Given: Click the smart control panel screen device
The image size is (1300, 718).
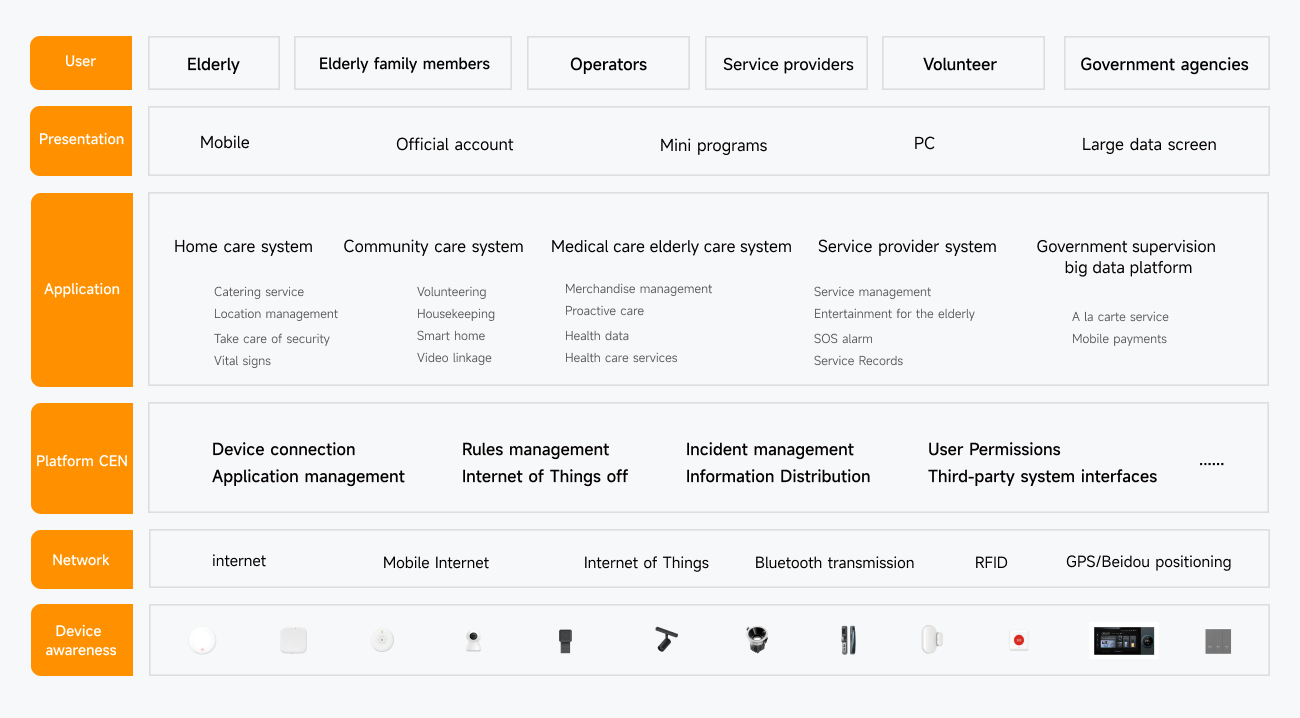Looking at the screenshot, I should pos(1123,641).
